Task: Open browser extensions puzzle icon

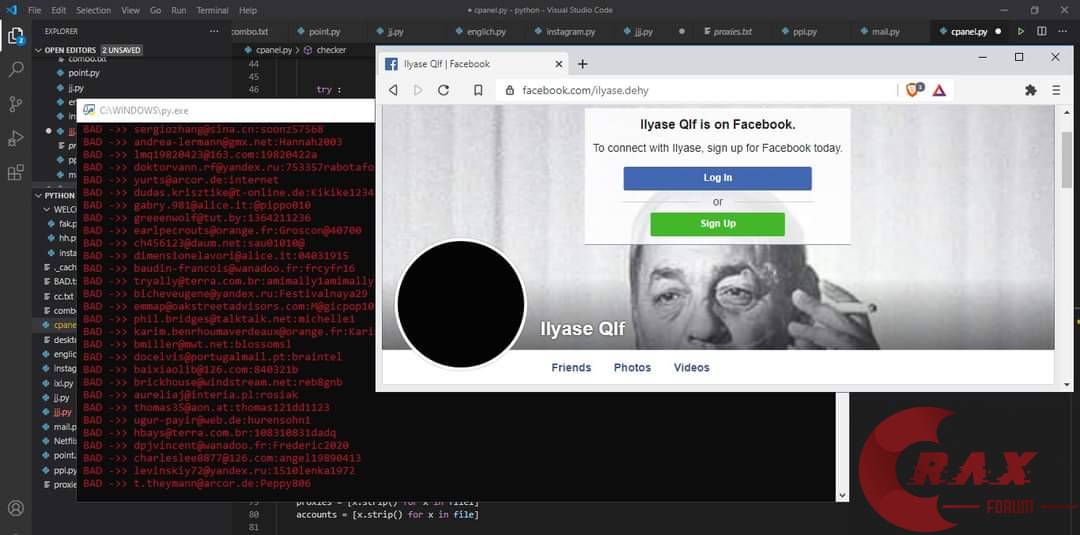Action: tap(1030, 90)
